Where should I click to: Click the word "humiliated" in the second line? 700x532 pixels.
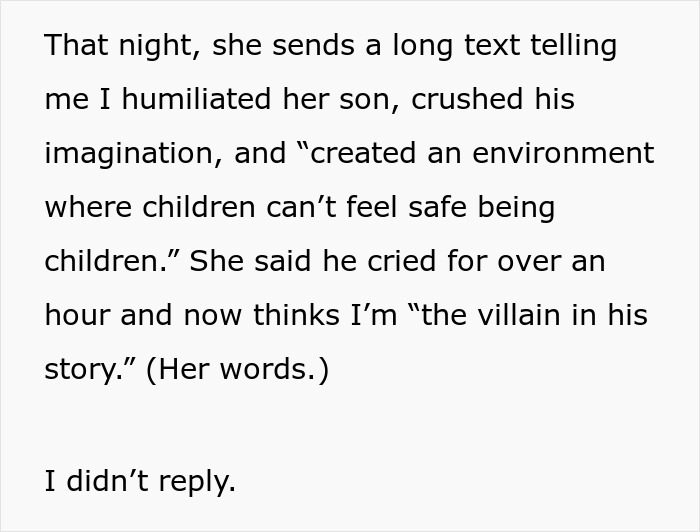196,98
